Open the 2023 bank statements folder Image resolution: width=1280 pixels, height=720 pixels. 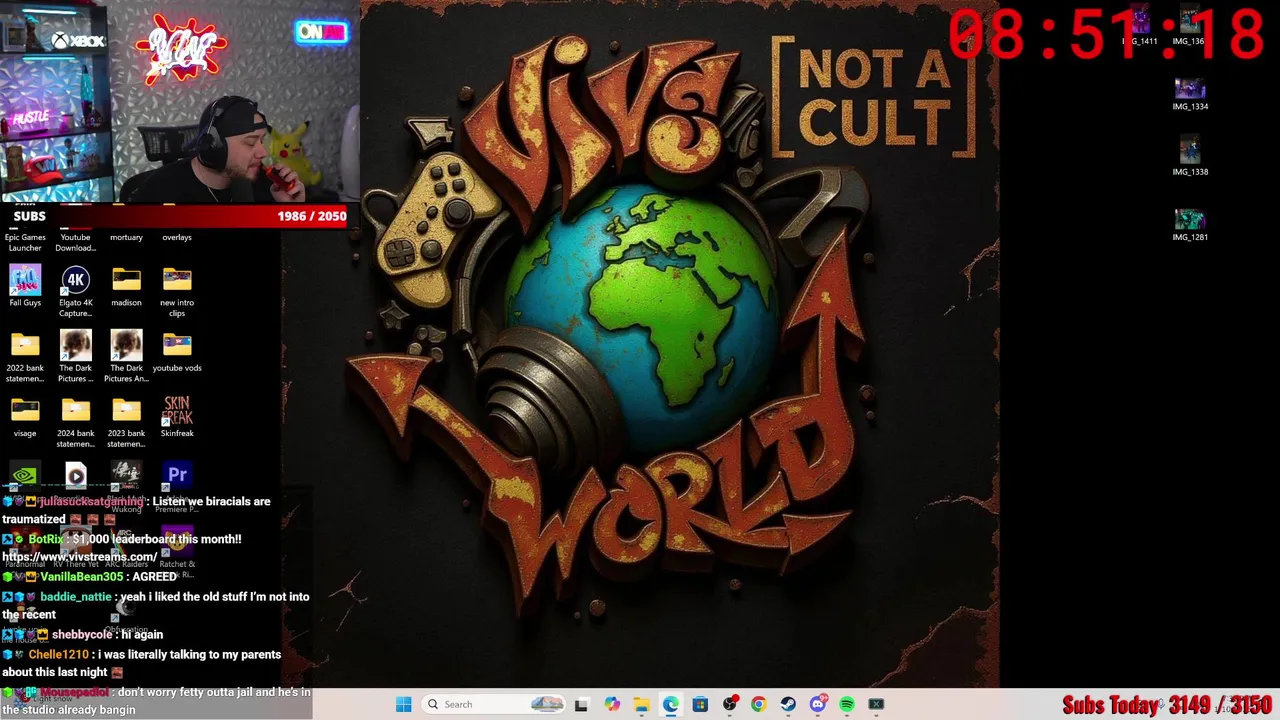(x=126, y=422)
